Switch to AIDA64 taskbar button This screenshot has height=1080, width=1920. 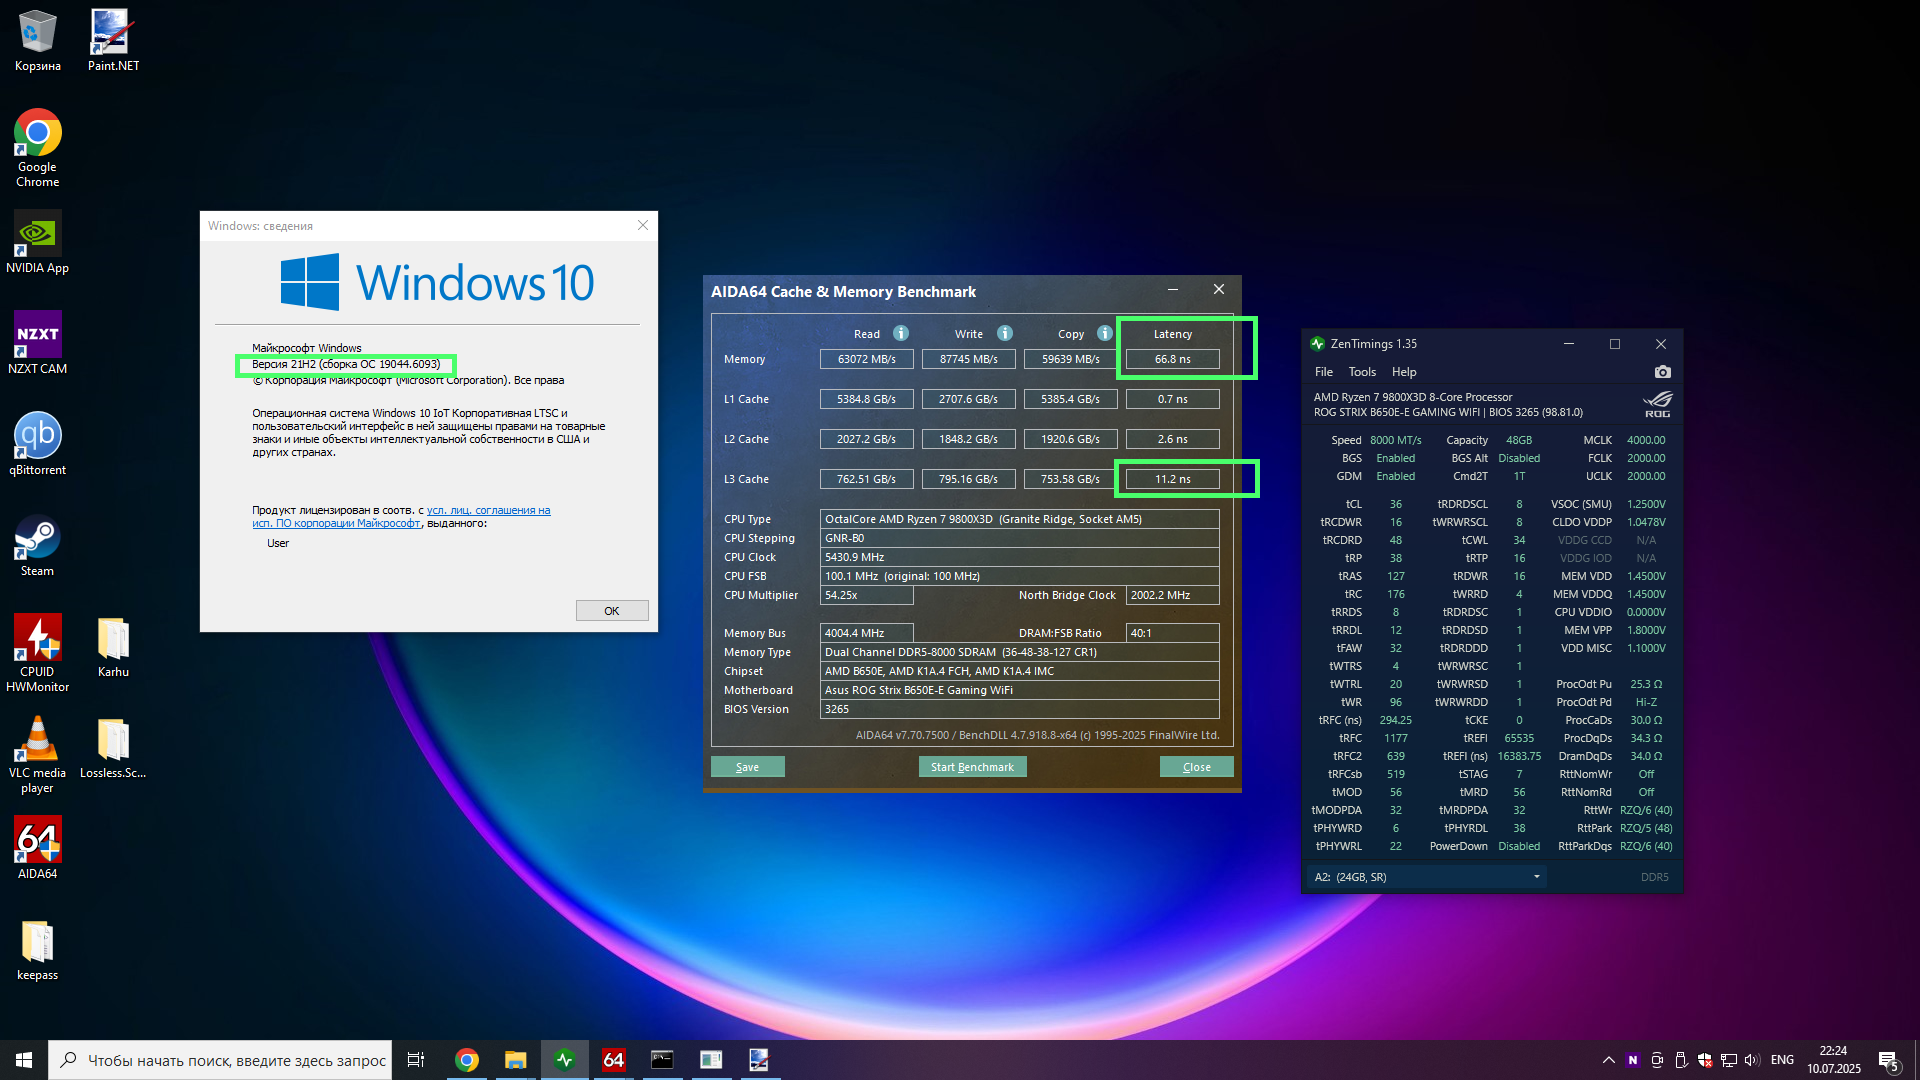tap(614, 1060)
